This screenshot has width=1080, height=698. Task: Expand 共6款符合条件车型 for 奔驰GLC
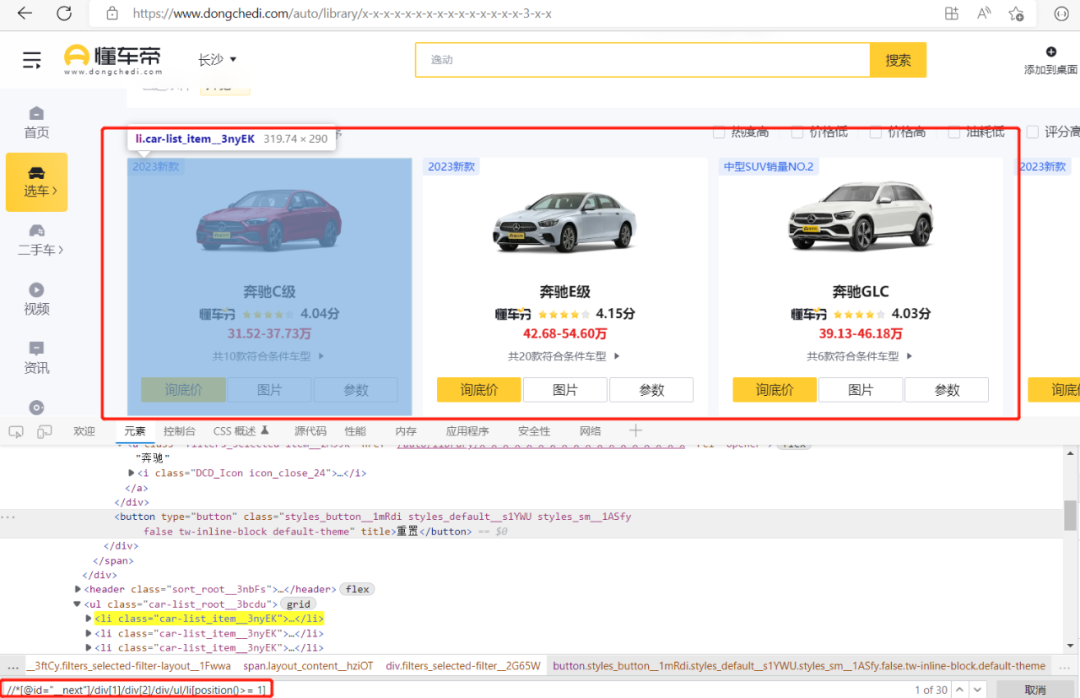coord(860,356)
